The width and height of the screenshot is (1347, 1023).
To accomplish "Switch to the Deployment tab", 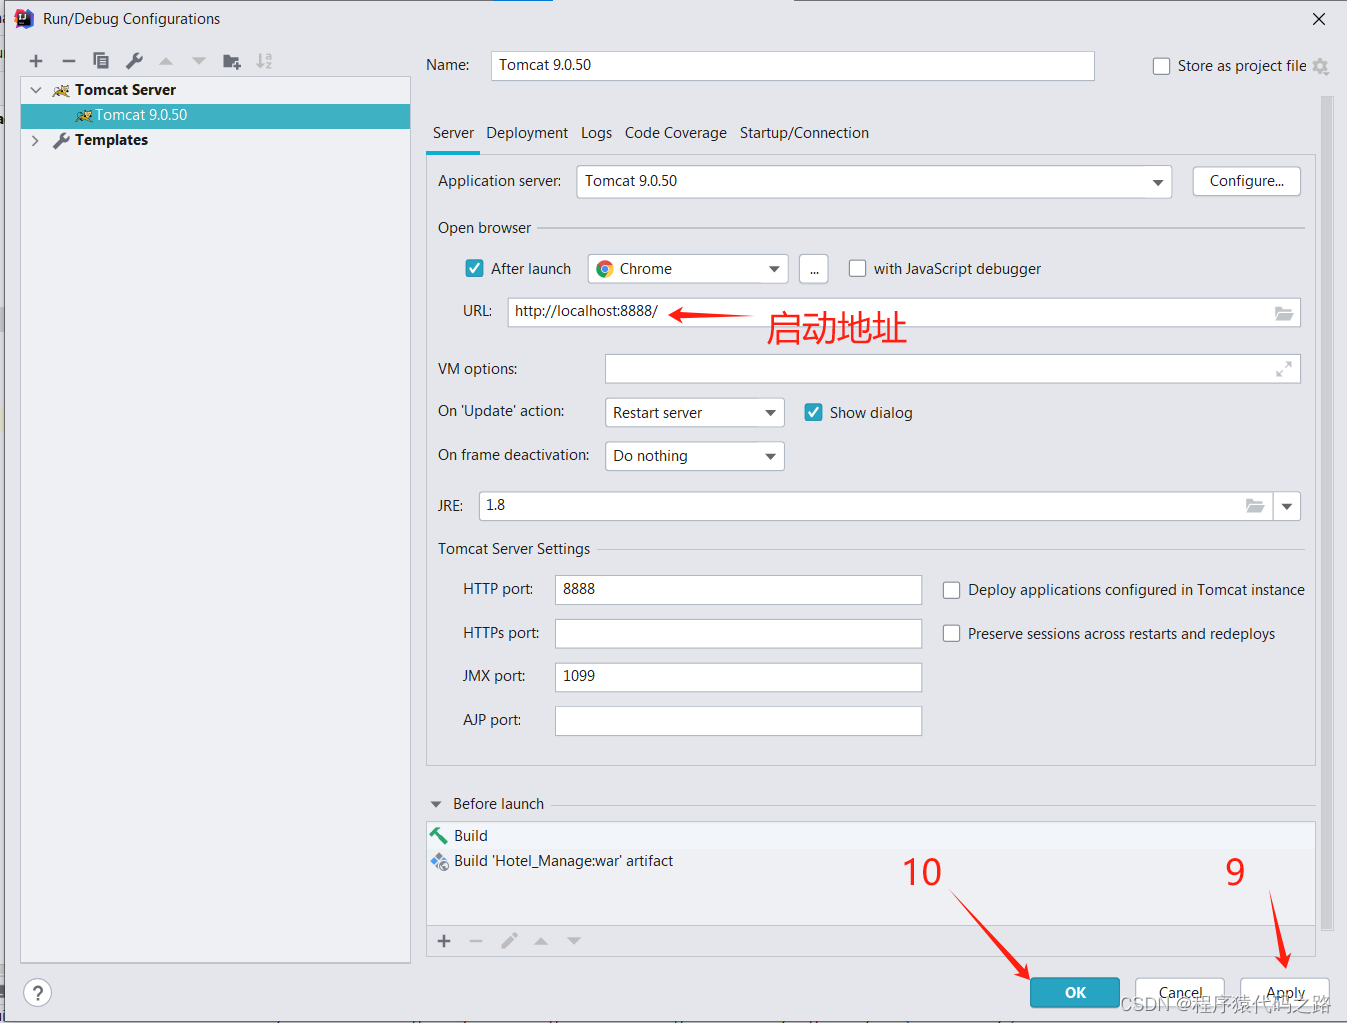I will tap(527, 133).
